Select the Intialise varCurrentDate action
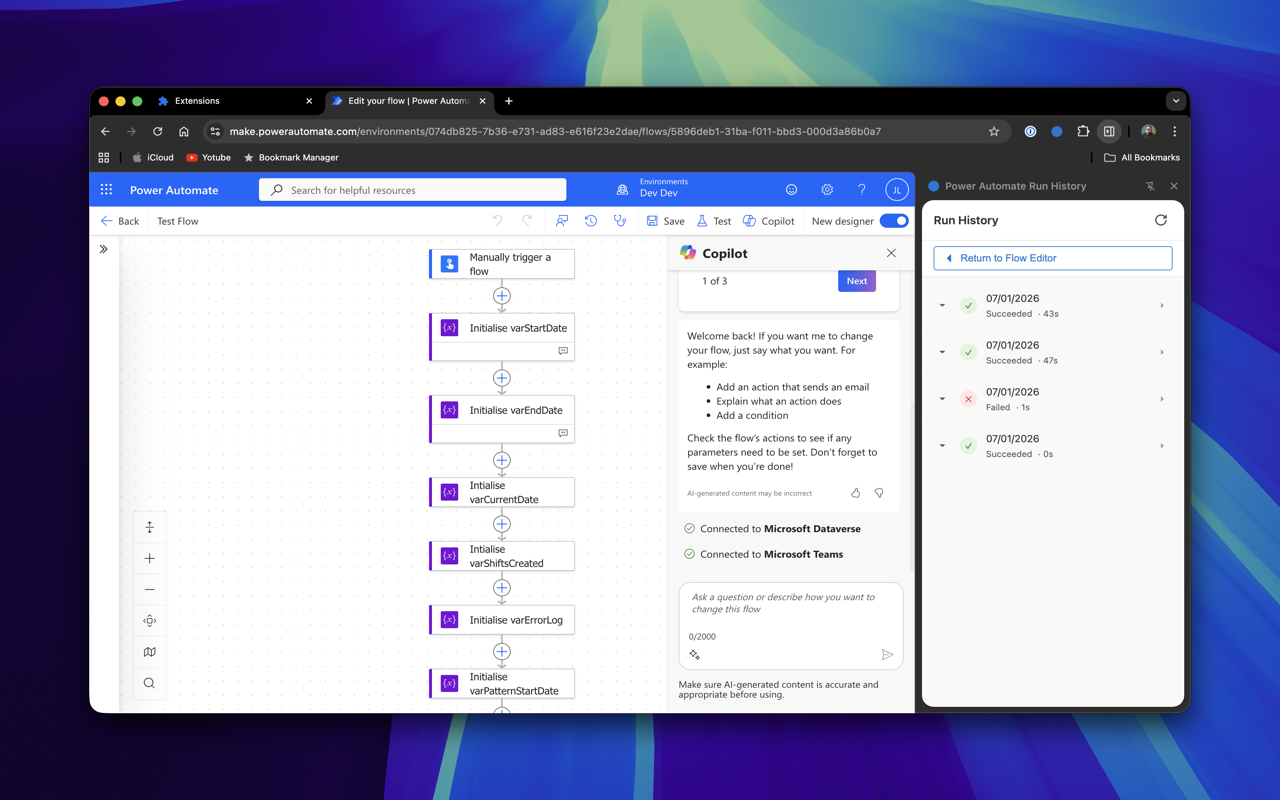Image resolution: width=1280 pixels, height=800 pixels. 502,492
